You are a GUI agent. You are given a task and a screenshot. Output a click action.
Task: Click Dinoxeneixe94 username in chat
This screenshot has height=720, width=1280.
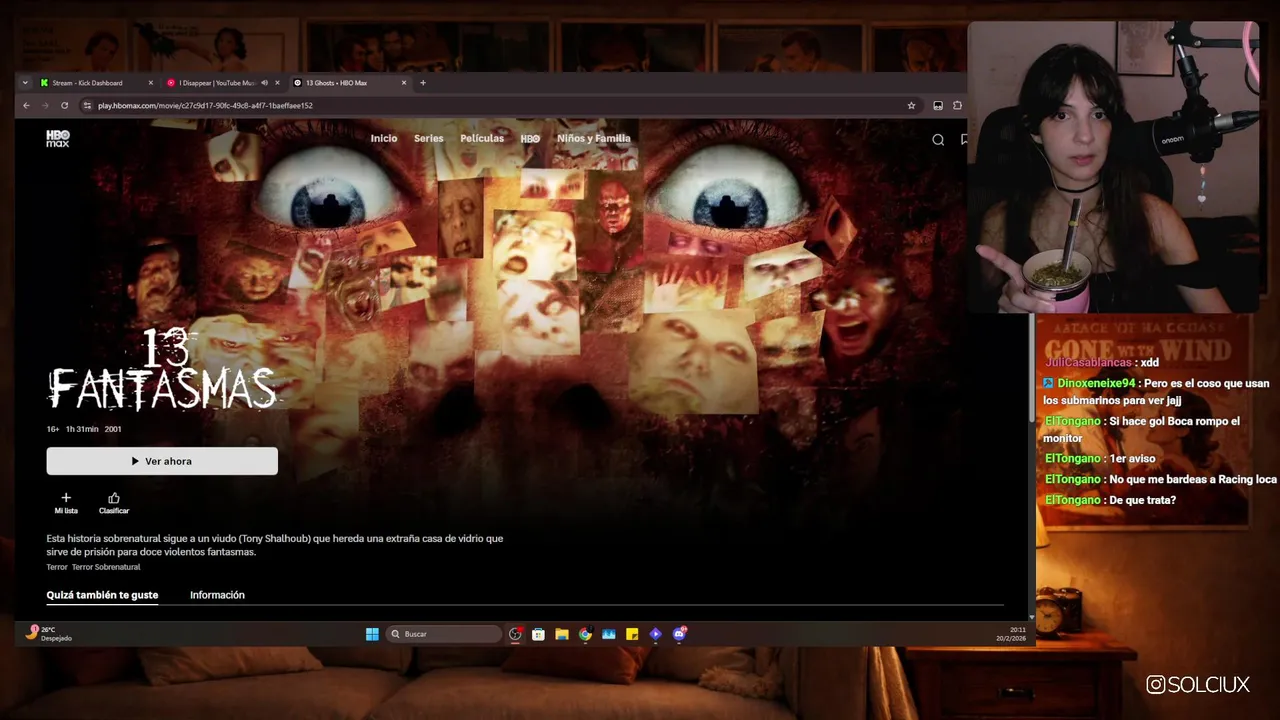[1097, 383]
